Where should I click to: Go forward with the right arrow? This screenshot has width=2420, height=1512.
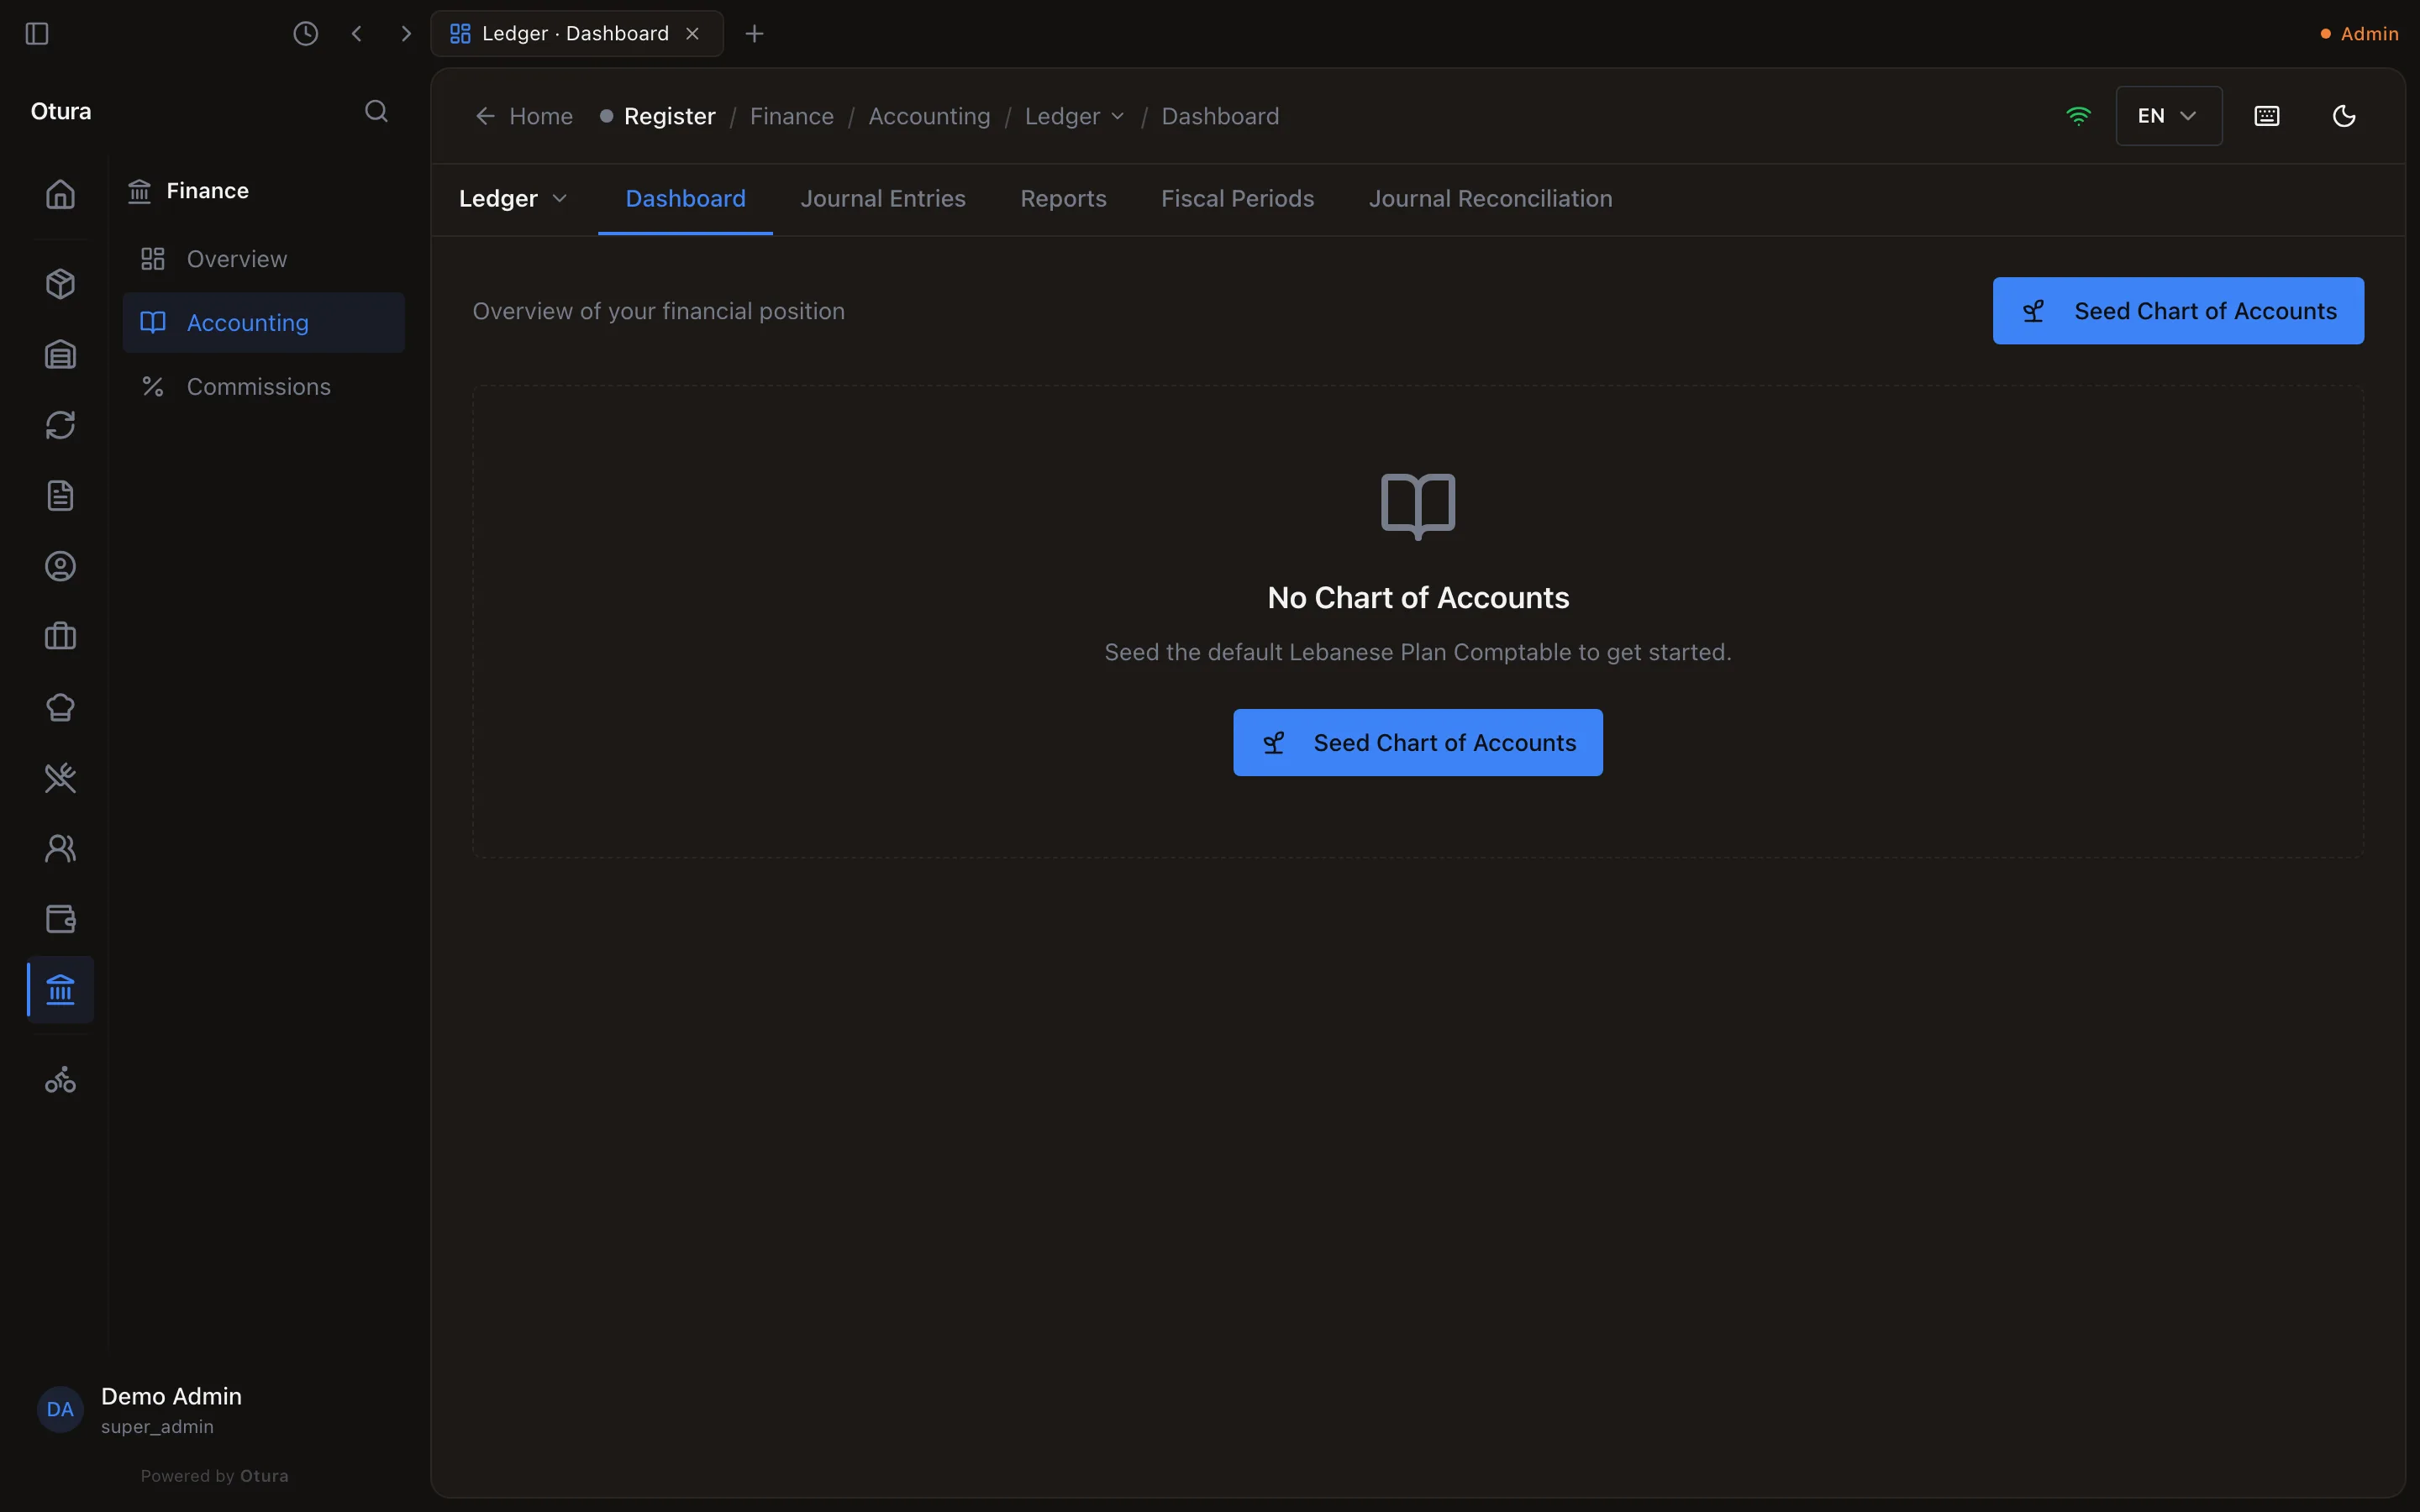click(406, 34)
